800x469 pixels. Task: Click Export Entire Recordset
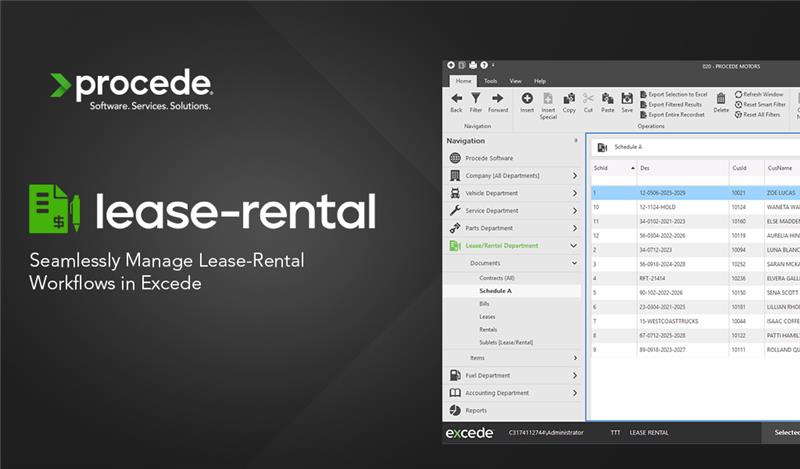pyautogui.click(x=672, y=115)
